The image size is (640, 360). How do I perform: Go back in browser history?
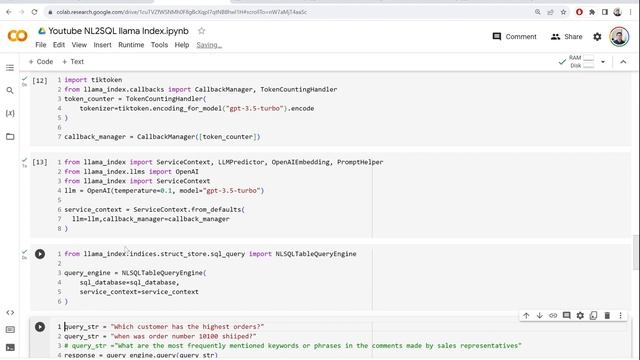click(9, 12)
